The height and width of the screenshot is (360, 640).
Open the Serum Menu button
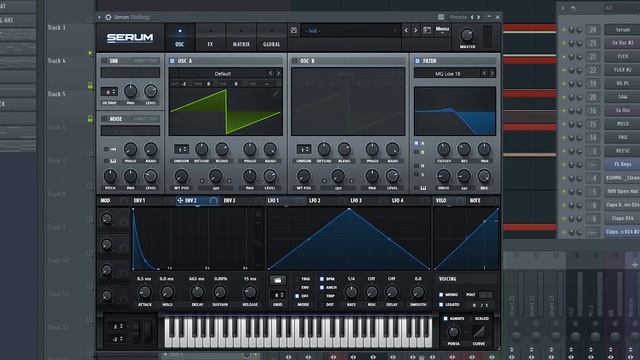(442, 29)
